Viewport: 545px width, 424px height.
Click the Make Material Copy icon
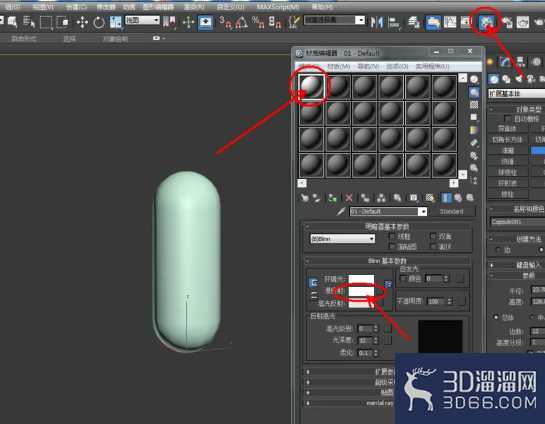[x=365, y=198]
